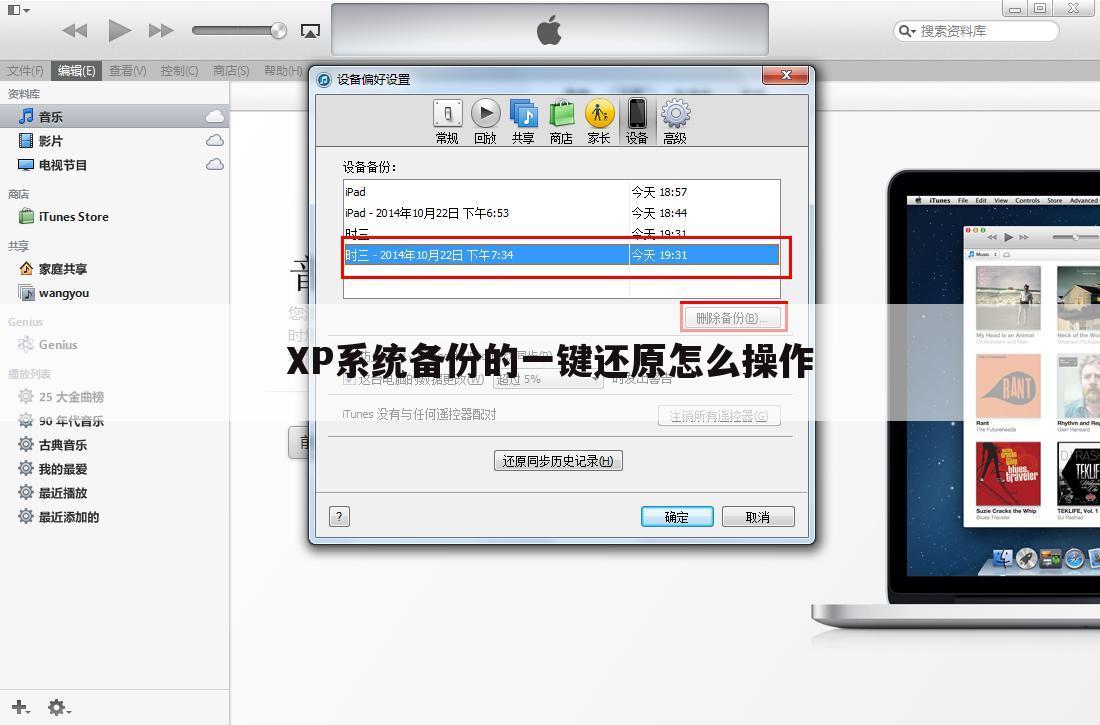Image resolution: width=1100 pixels, height=725 pixels.
Task: Open the 帮助 menu
Action: pyautogui.click(x=283, y=70)
